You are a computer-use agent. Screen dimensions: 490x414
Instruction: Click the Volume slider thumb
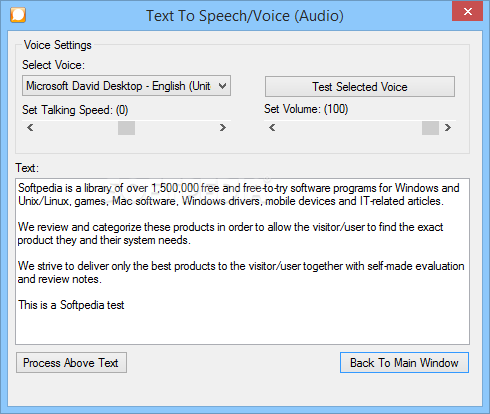[430, 128]
